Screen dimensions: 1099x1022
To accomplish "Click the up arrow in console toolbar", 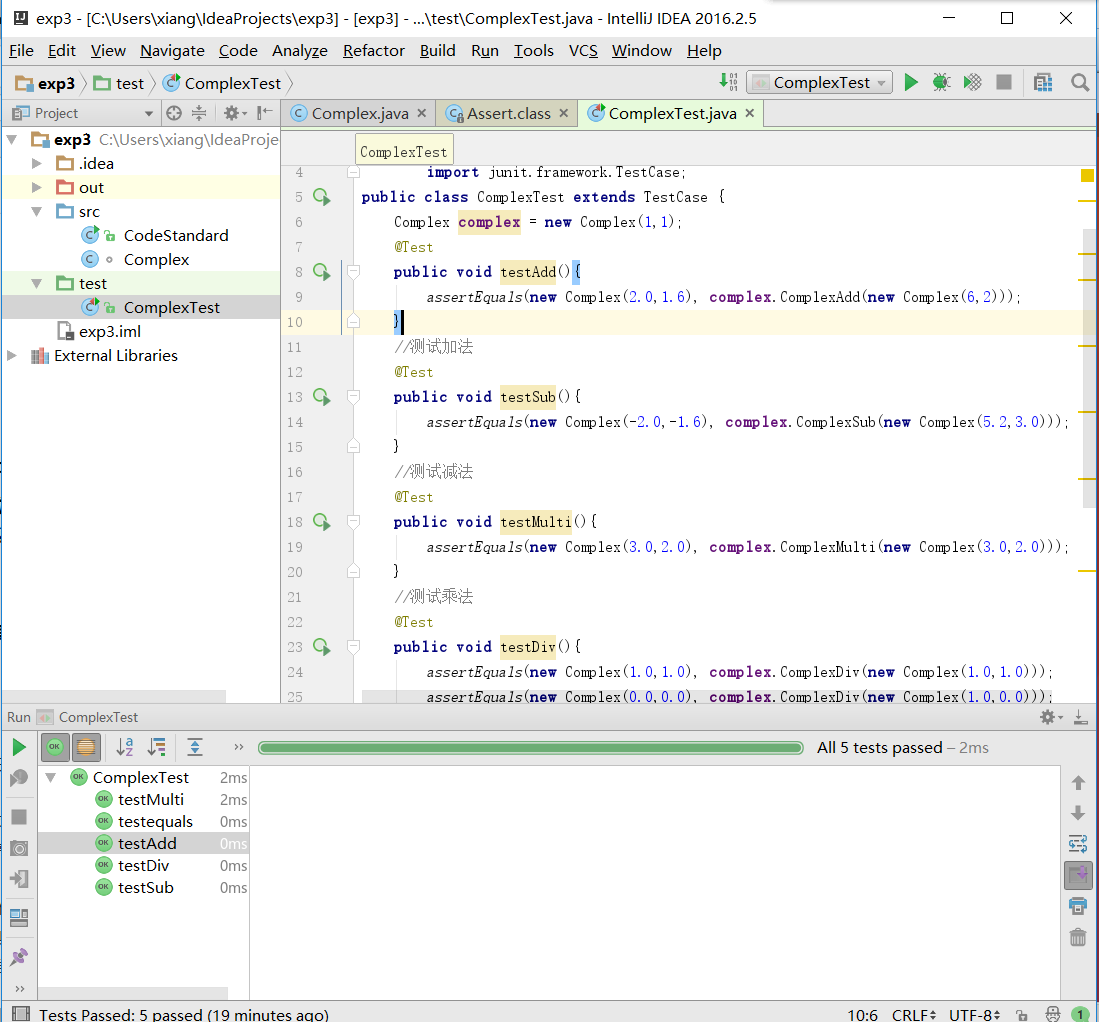I will coord(1078,783).
